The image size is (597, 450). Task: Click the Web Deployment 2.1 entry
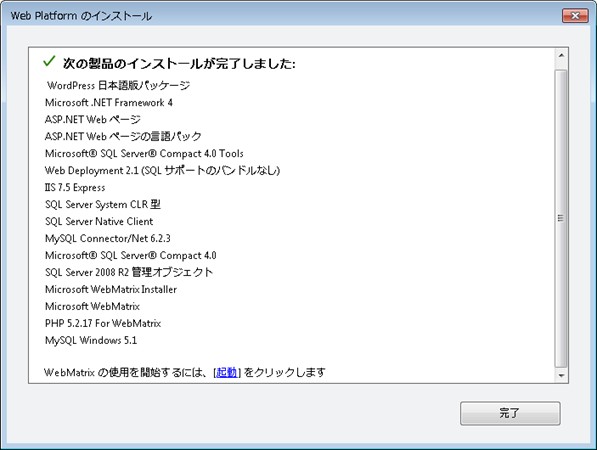click(162, 171)
